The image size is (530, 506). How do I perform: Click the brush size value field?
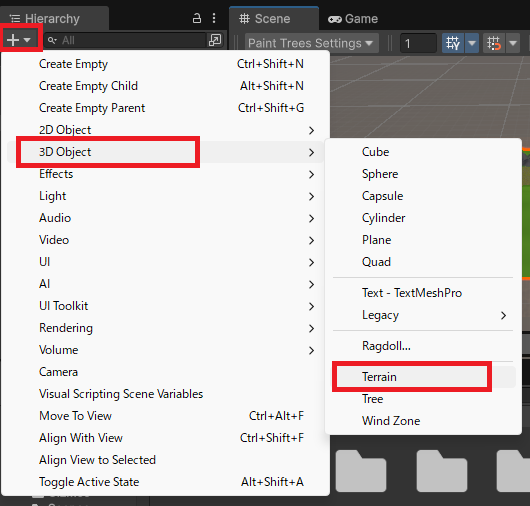(x=418, y=43)
